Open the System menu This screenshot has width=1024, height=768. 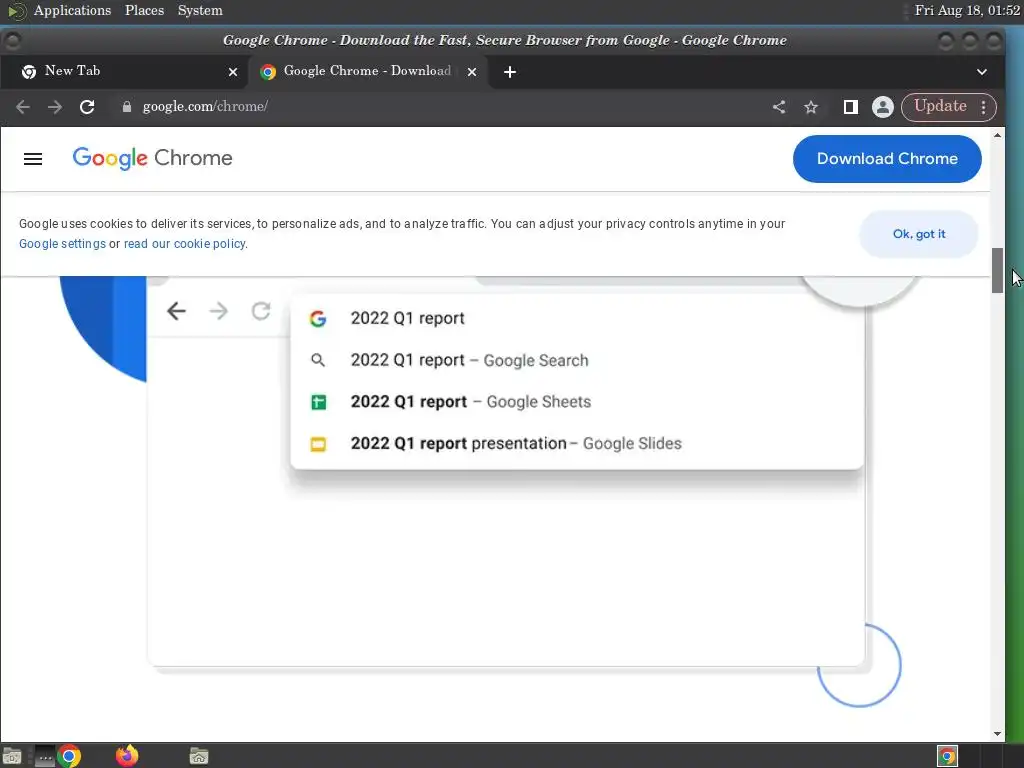[200, 10]
